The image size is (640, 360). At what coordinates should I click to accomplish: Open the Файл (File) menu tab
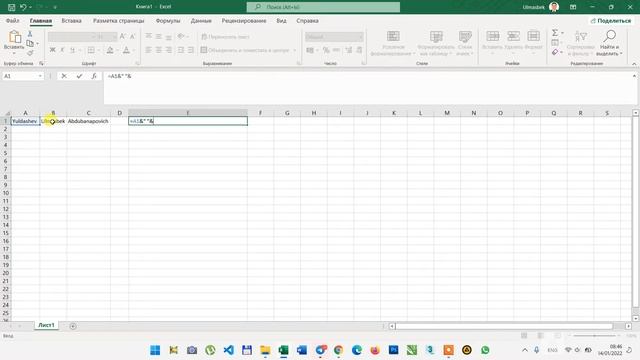coord(13,21)
